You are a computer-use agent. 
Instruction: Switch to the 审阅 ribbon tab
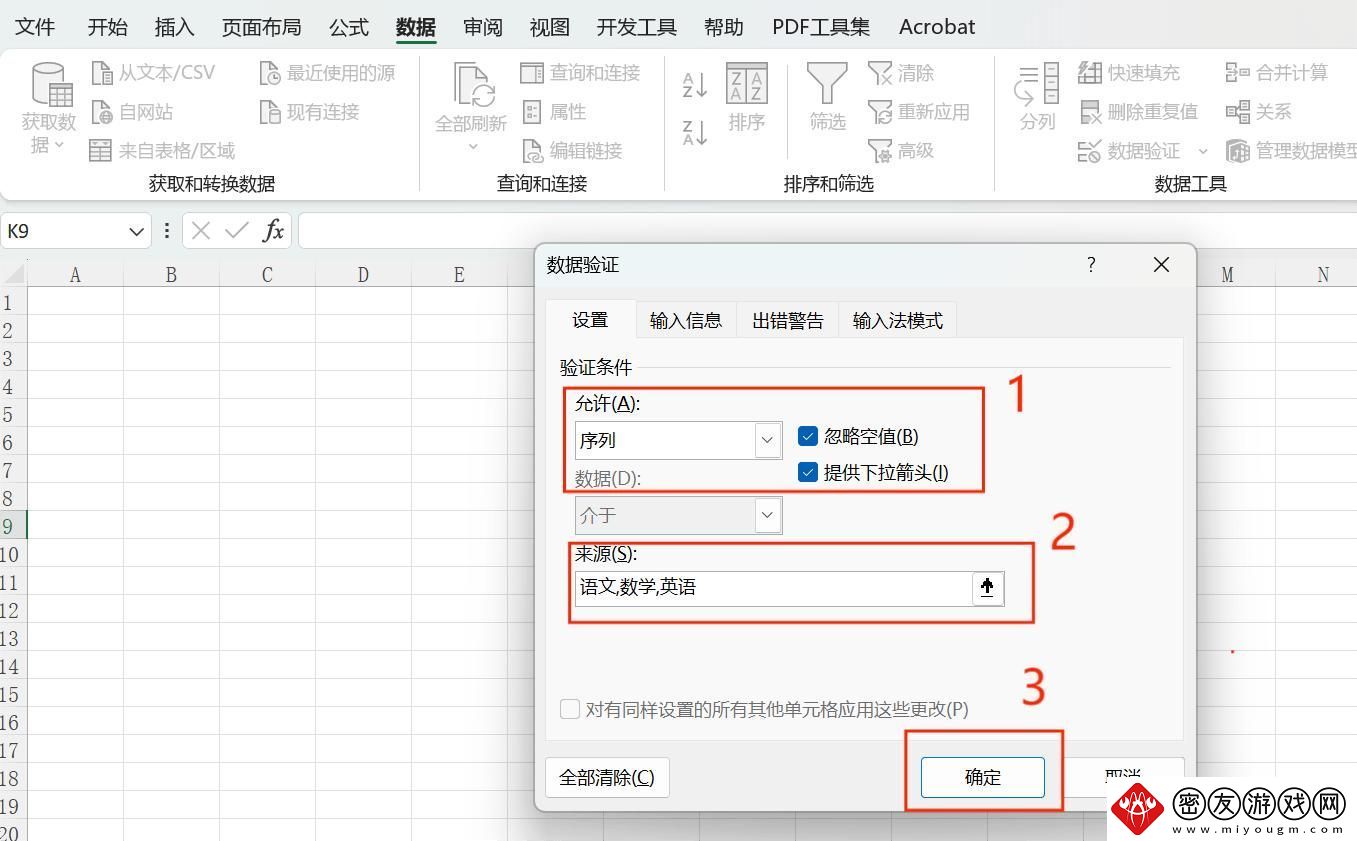tap(483, 27)
